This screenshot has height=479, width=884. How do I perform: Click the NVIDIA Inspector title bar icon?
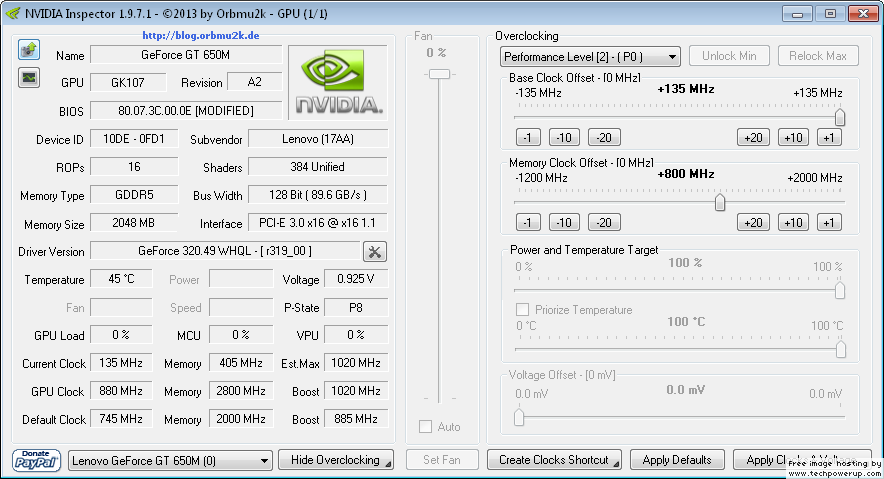(x=12, y=13)
